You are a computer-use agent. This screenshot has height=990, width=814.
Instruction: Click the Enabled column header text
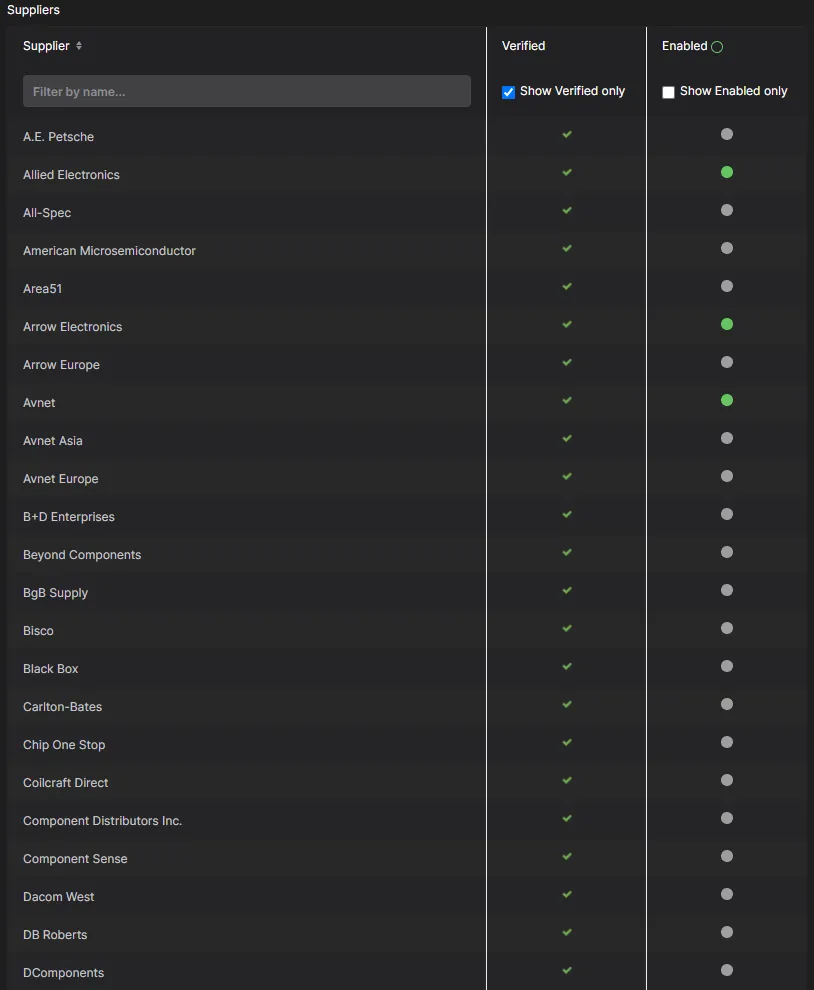tap(685, 46)
